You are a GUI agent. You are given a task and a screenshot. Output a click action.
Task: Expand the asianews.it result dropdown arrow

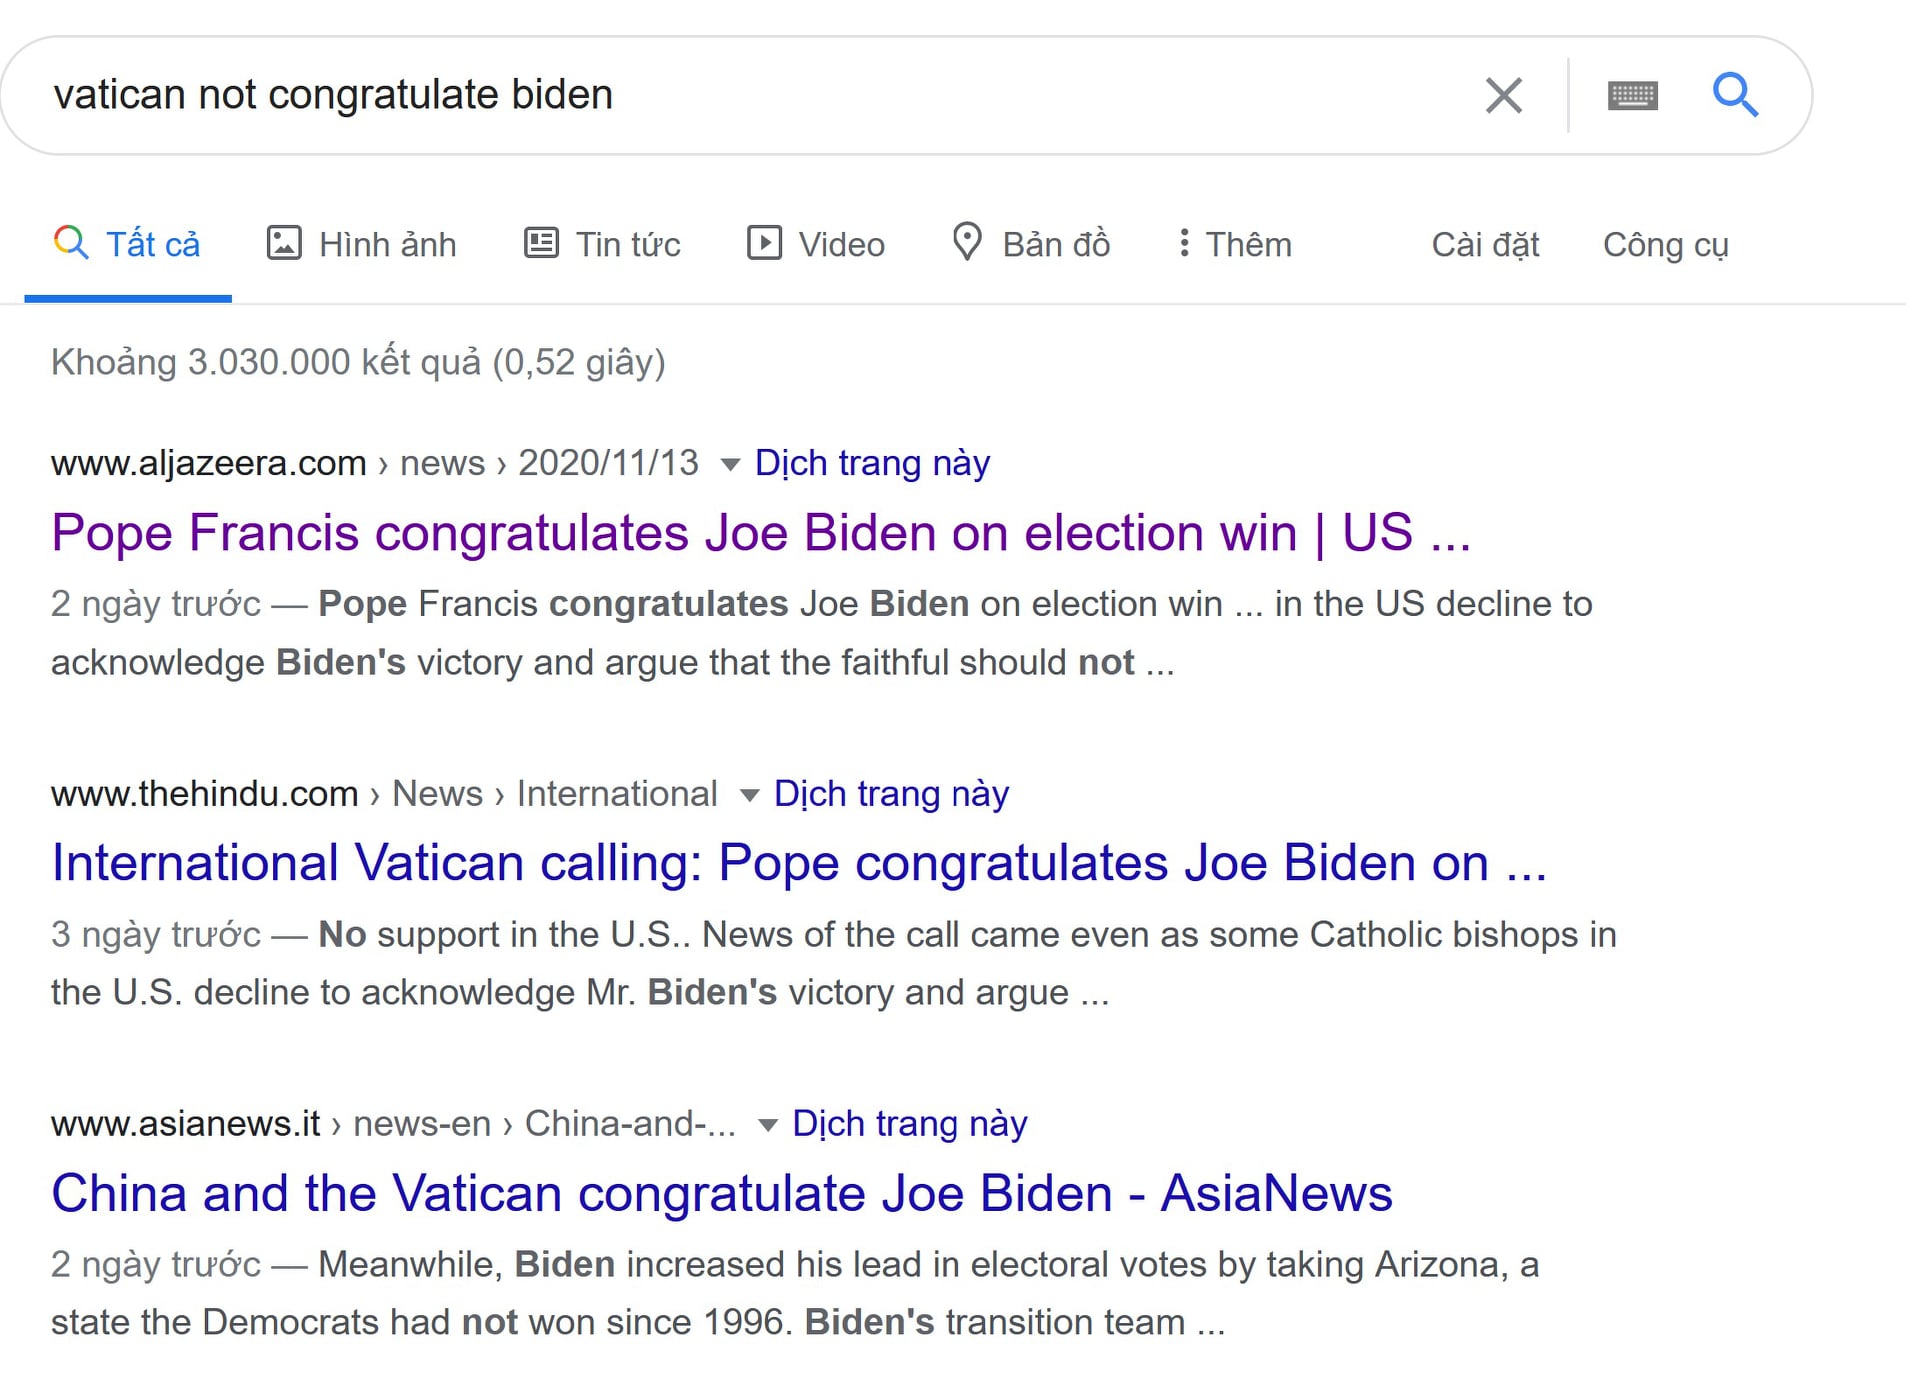(x=768, y=1125)
